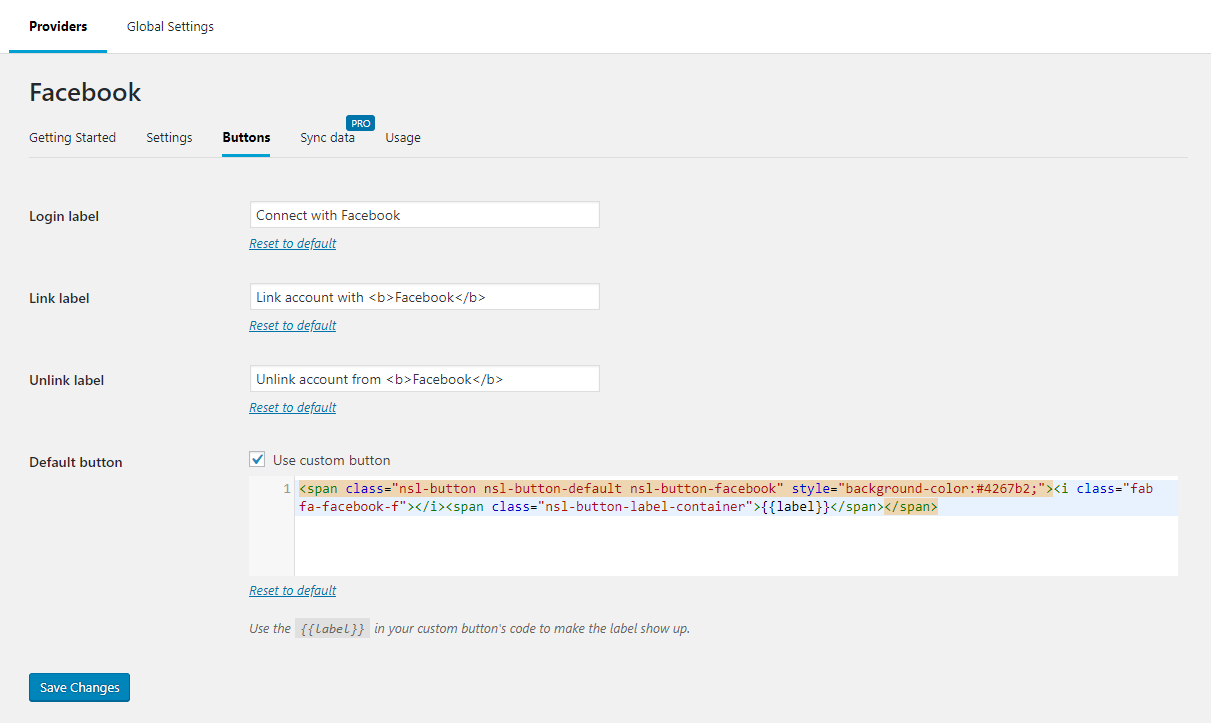Viewport: 1211px width, 723px height.
Task: Click the Login label field label
Action: tap(64, 216)
